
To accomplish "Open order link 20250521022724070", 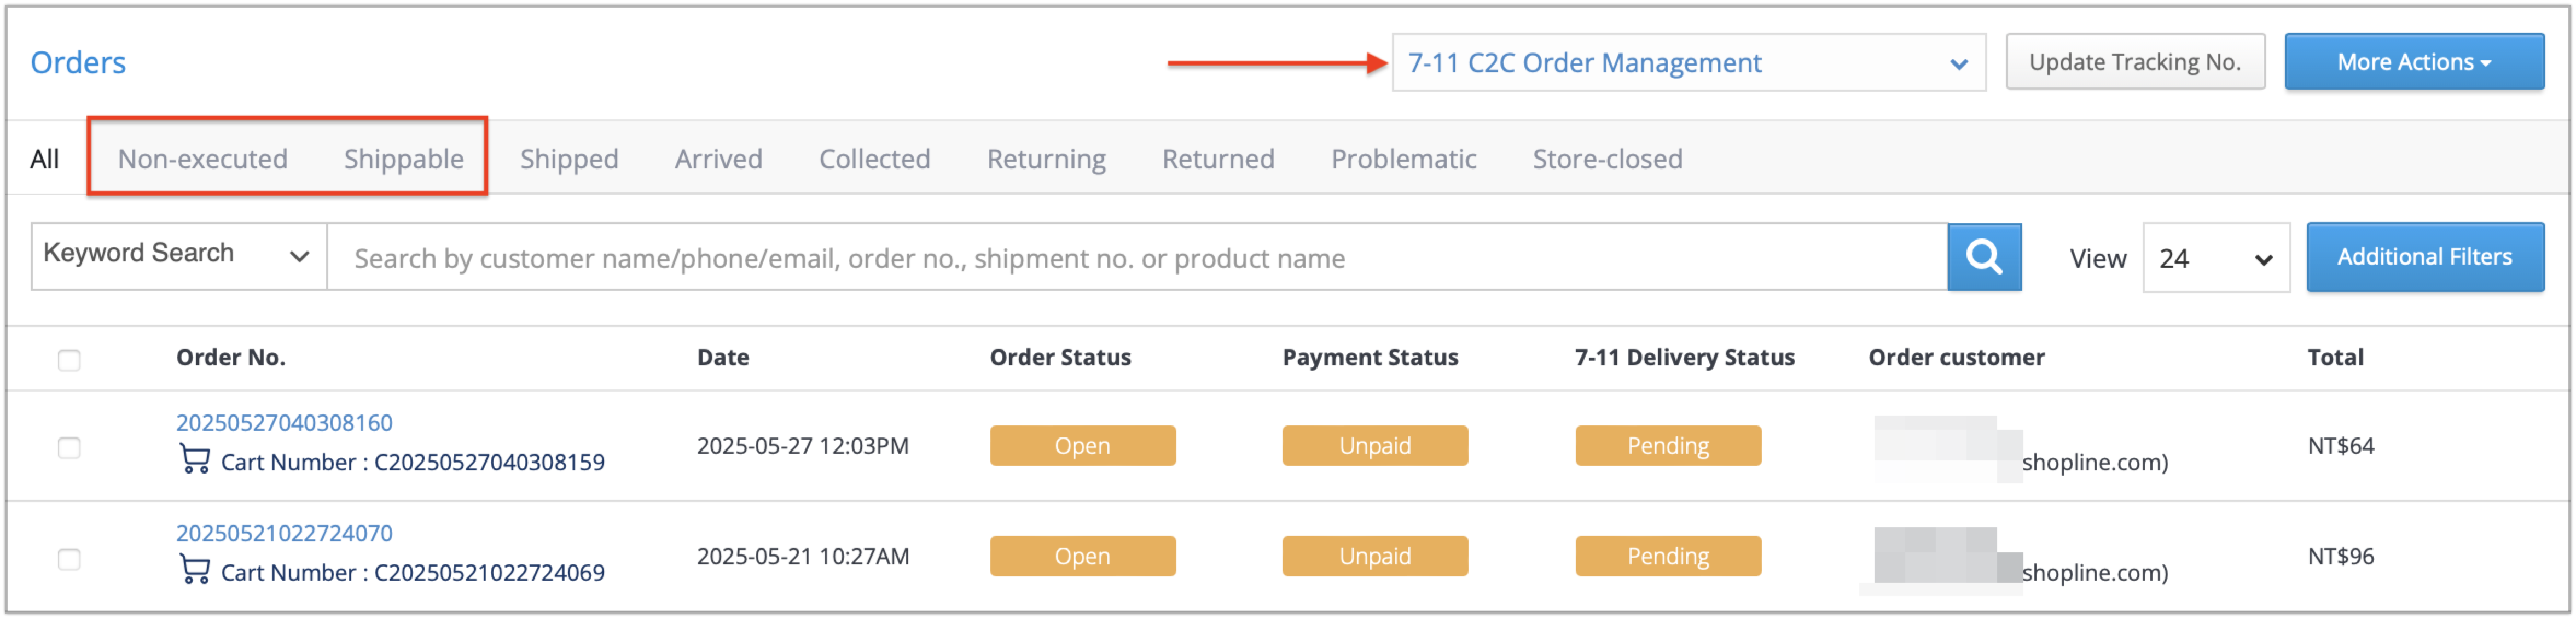I will pos(284,533).
